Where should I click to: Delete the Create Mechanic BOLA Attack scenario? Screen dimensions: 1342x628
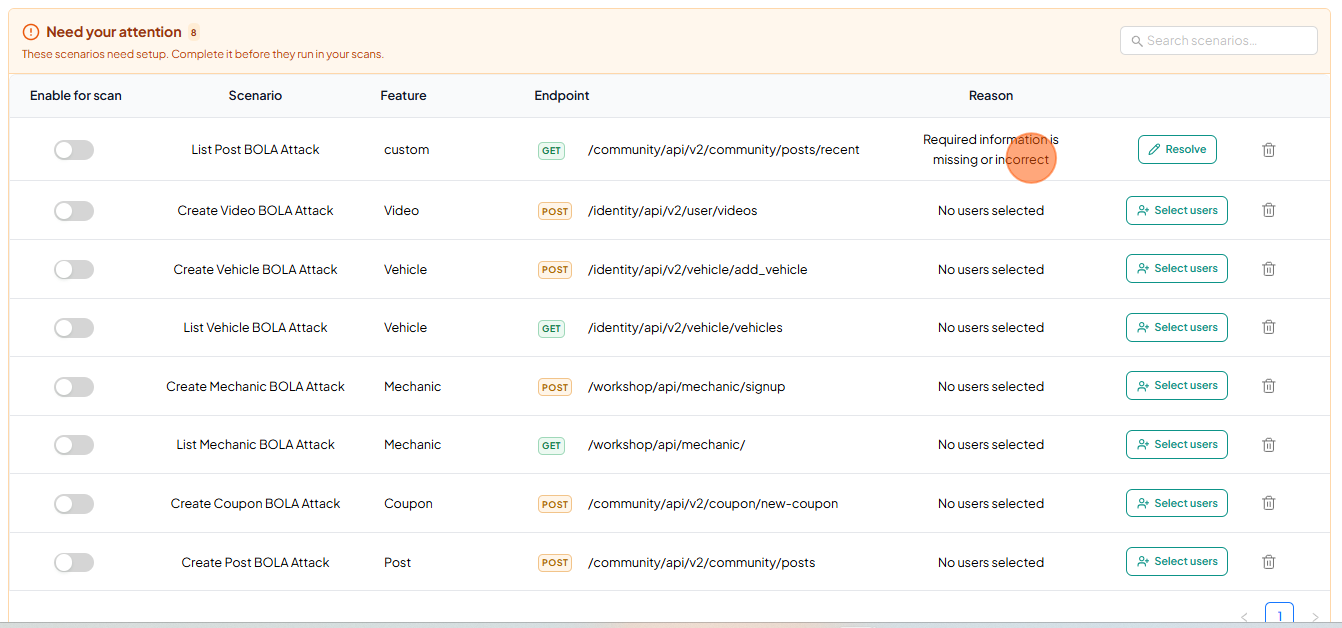(1268, 386)
